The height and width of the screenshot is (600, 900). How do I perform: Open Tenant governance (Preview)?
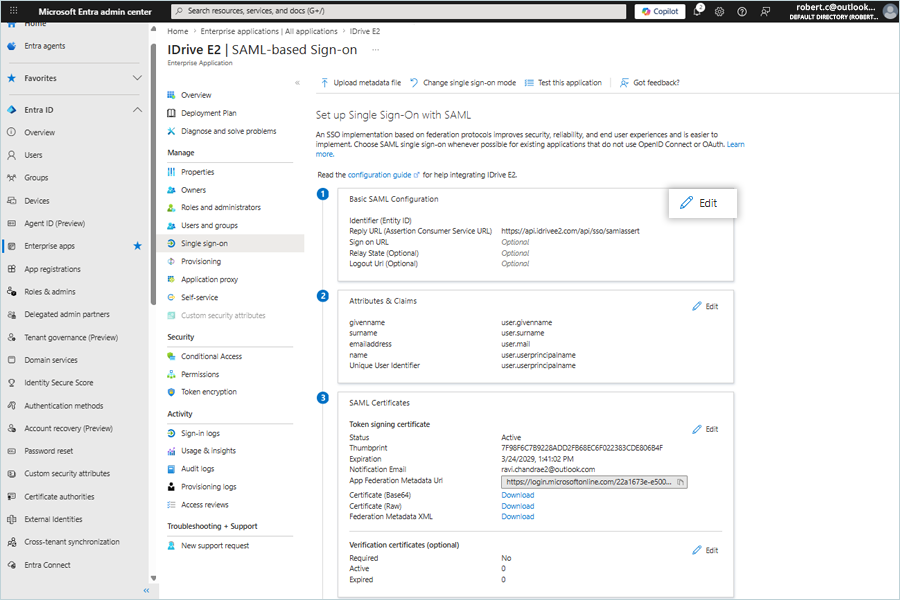[71, 338]
